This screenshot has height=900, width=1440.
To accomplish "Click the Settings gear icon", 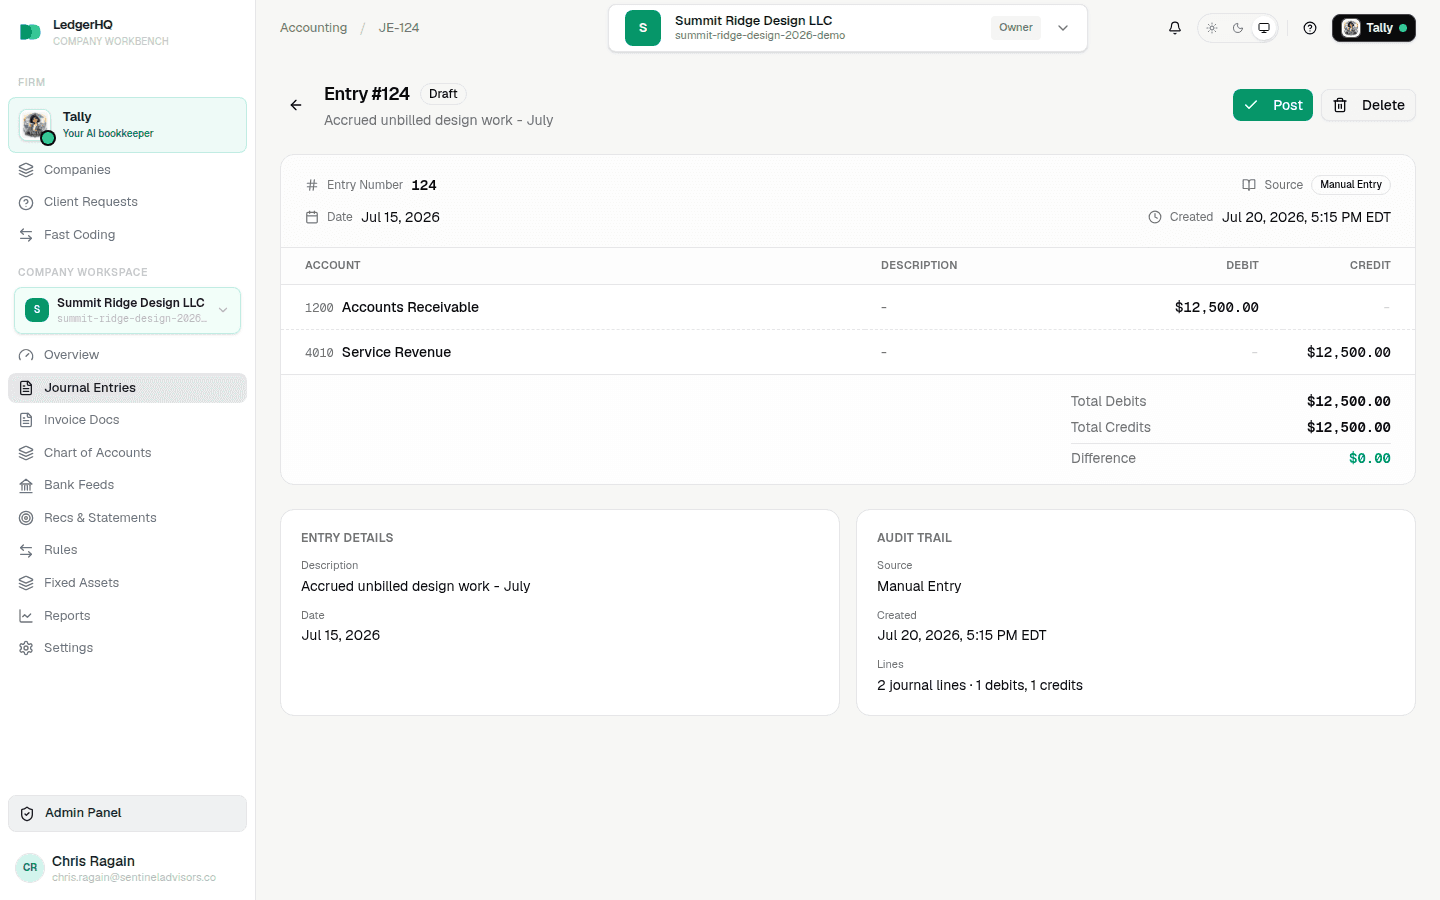I will pos(26,648).
